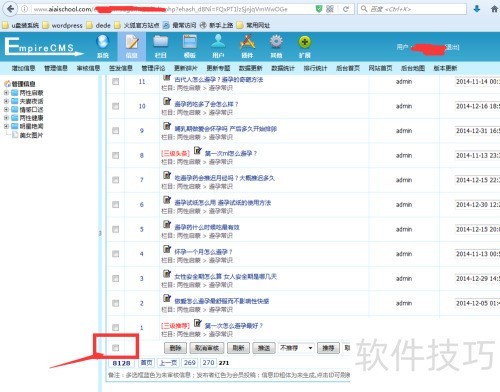Screen dimensions: 500x392
Task: Open the dede bookmark folder
Action: (x=98, y=25)
